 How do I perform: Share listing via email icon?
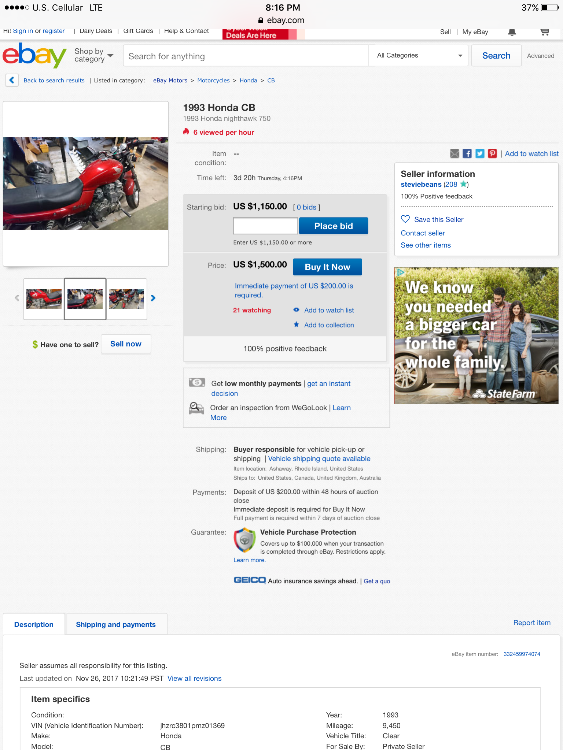pos(454,154)
